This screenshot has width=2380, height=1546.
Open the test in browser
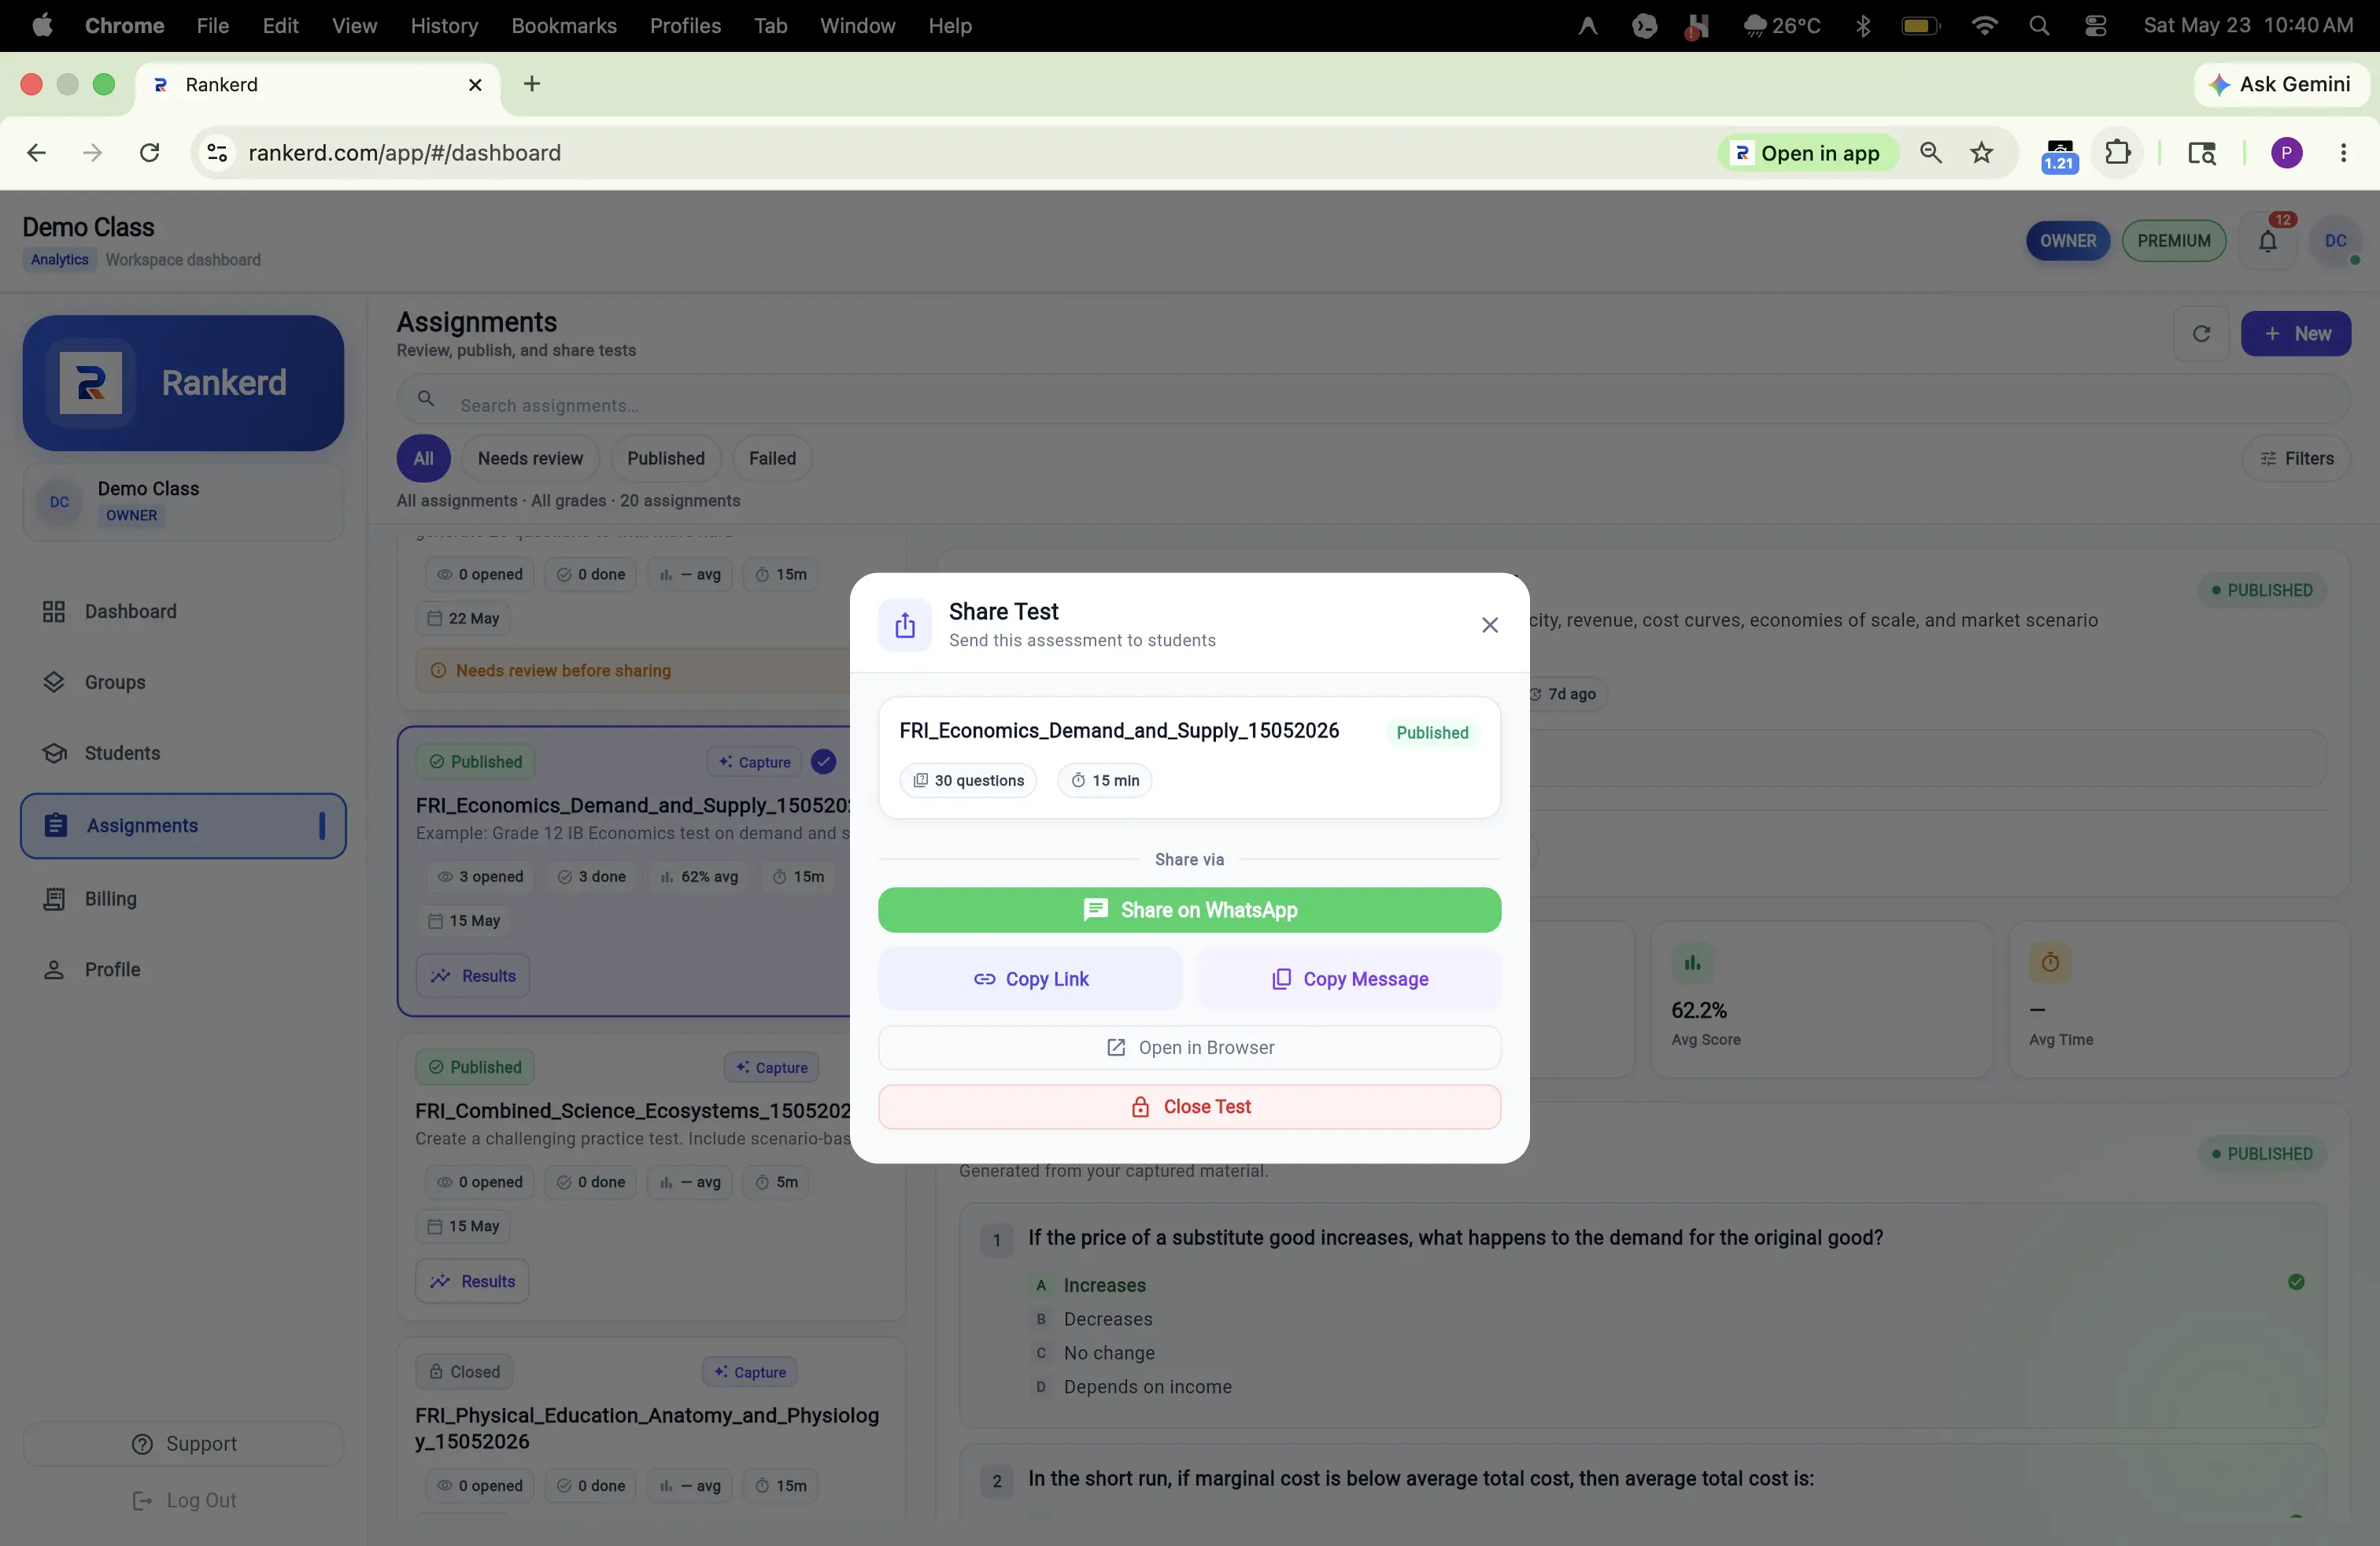click(1189, 1047)
